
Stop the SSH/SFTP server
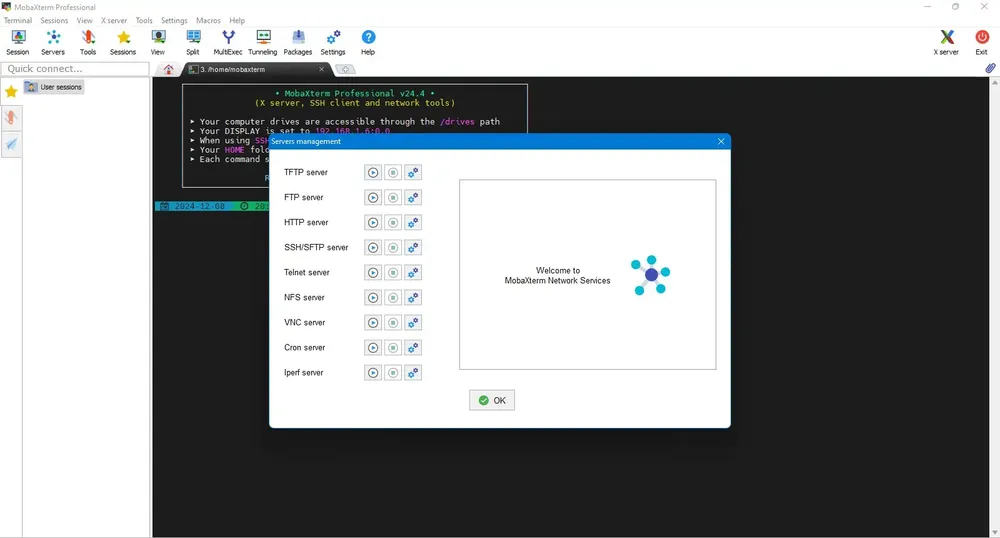click(x=393, y=247)
